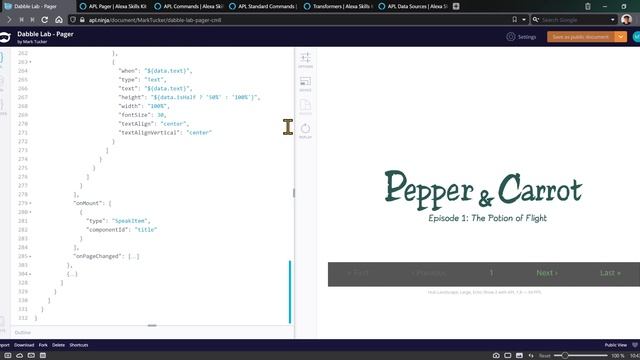This screenshot has height=360, width=640.
Task: Click the cloud sync icon in the status bar
Action: [x=19, y=356]
